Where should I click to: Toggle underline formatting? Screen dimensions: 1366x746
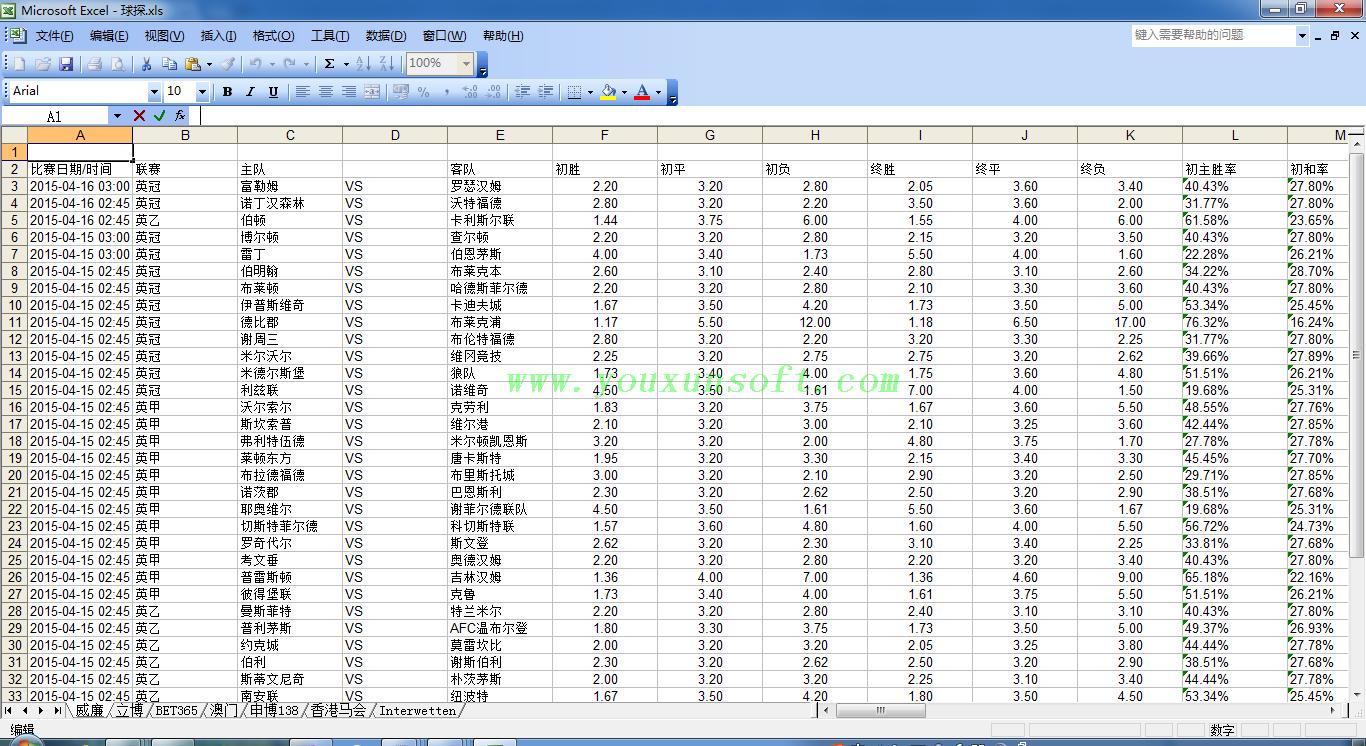(273, 92)
